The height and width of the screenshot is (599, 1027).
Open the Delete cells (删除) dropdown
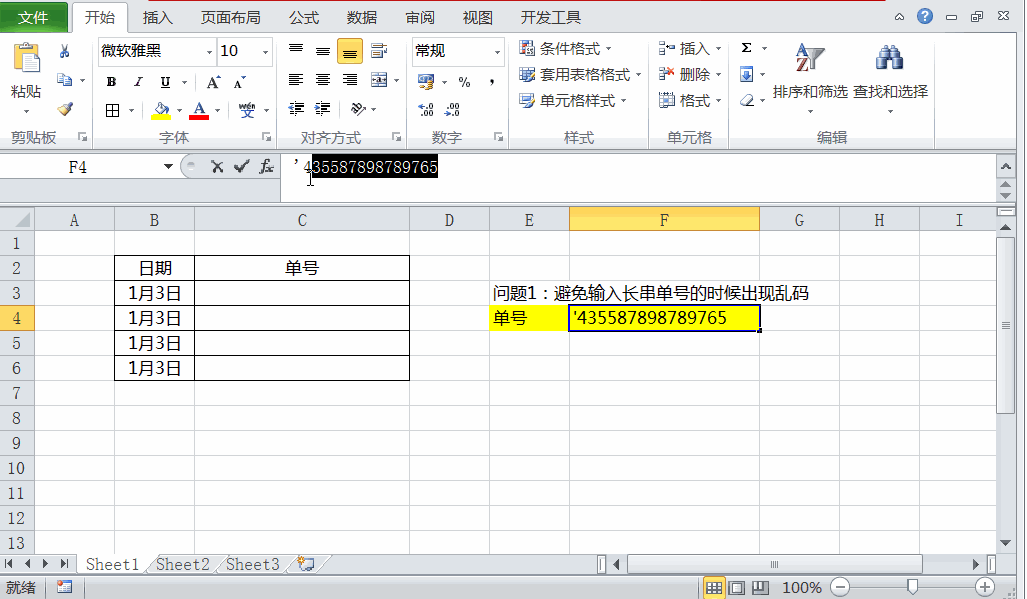[719, 75]
